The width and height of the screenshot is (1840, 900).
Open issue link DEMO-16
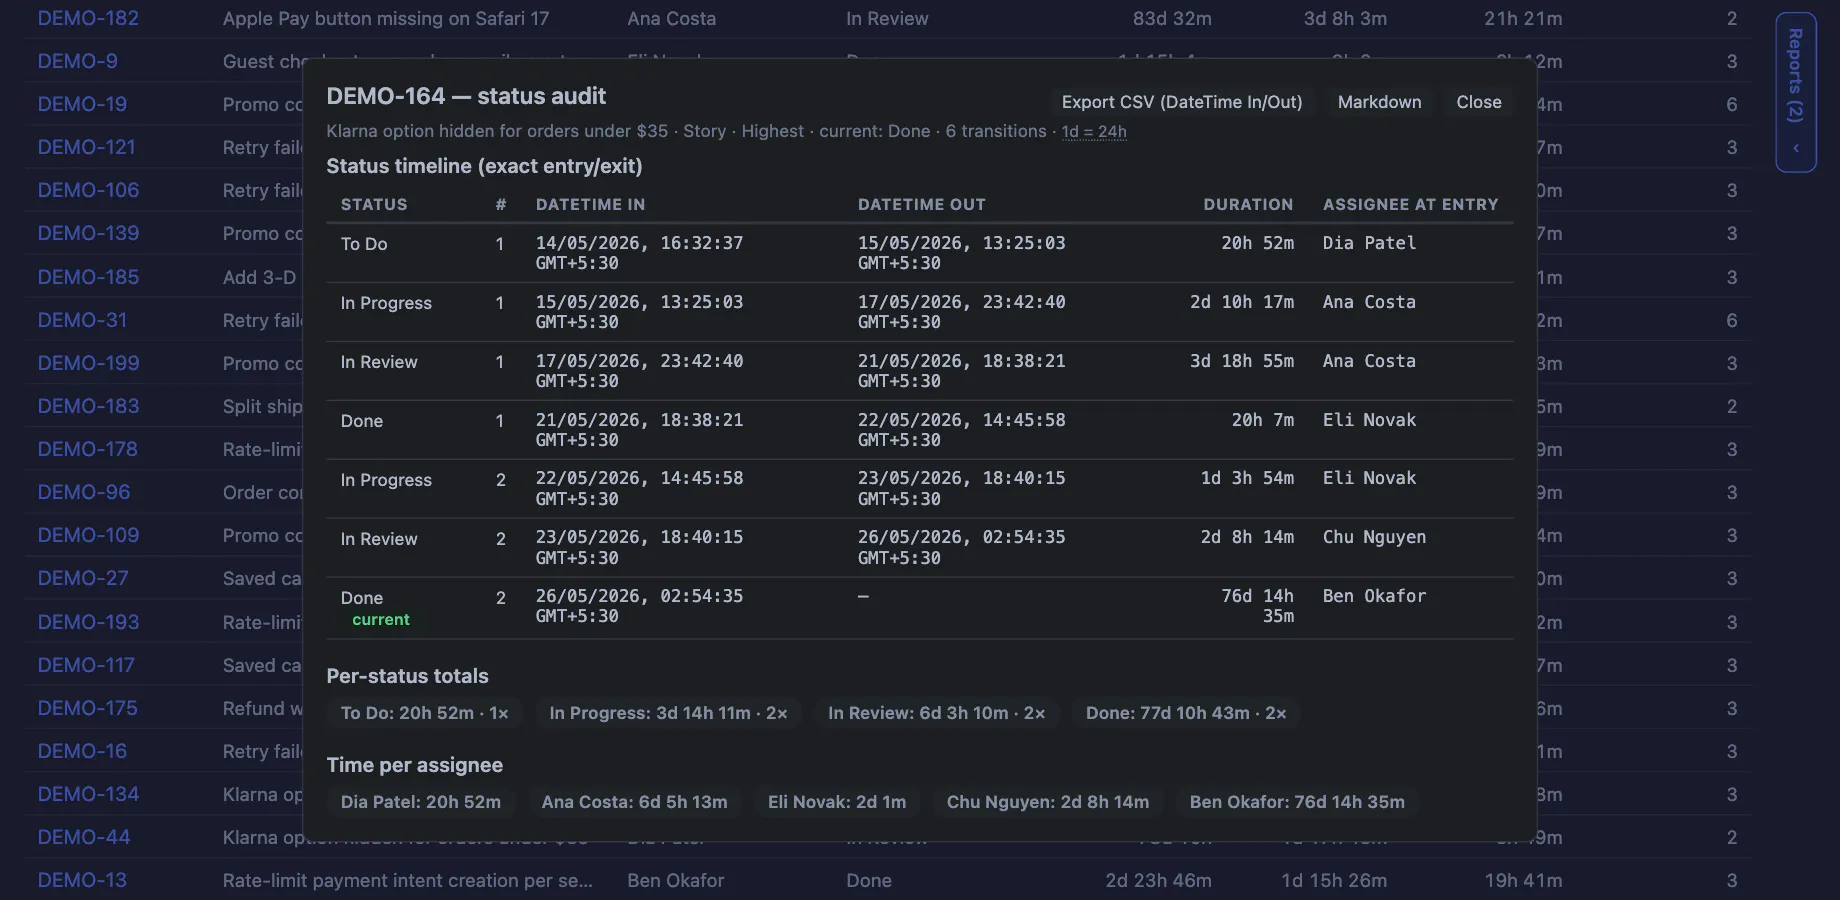click(x=82, y=751)
